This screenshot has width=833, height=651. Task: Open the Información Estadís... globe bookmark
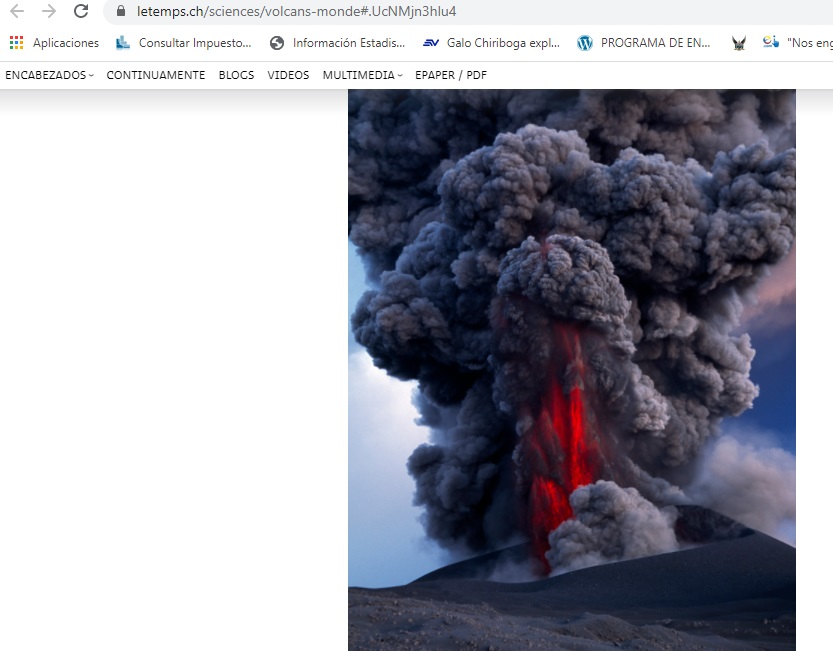coord(338,43)
